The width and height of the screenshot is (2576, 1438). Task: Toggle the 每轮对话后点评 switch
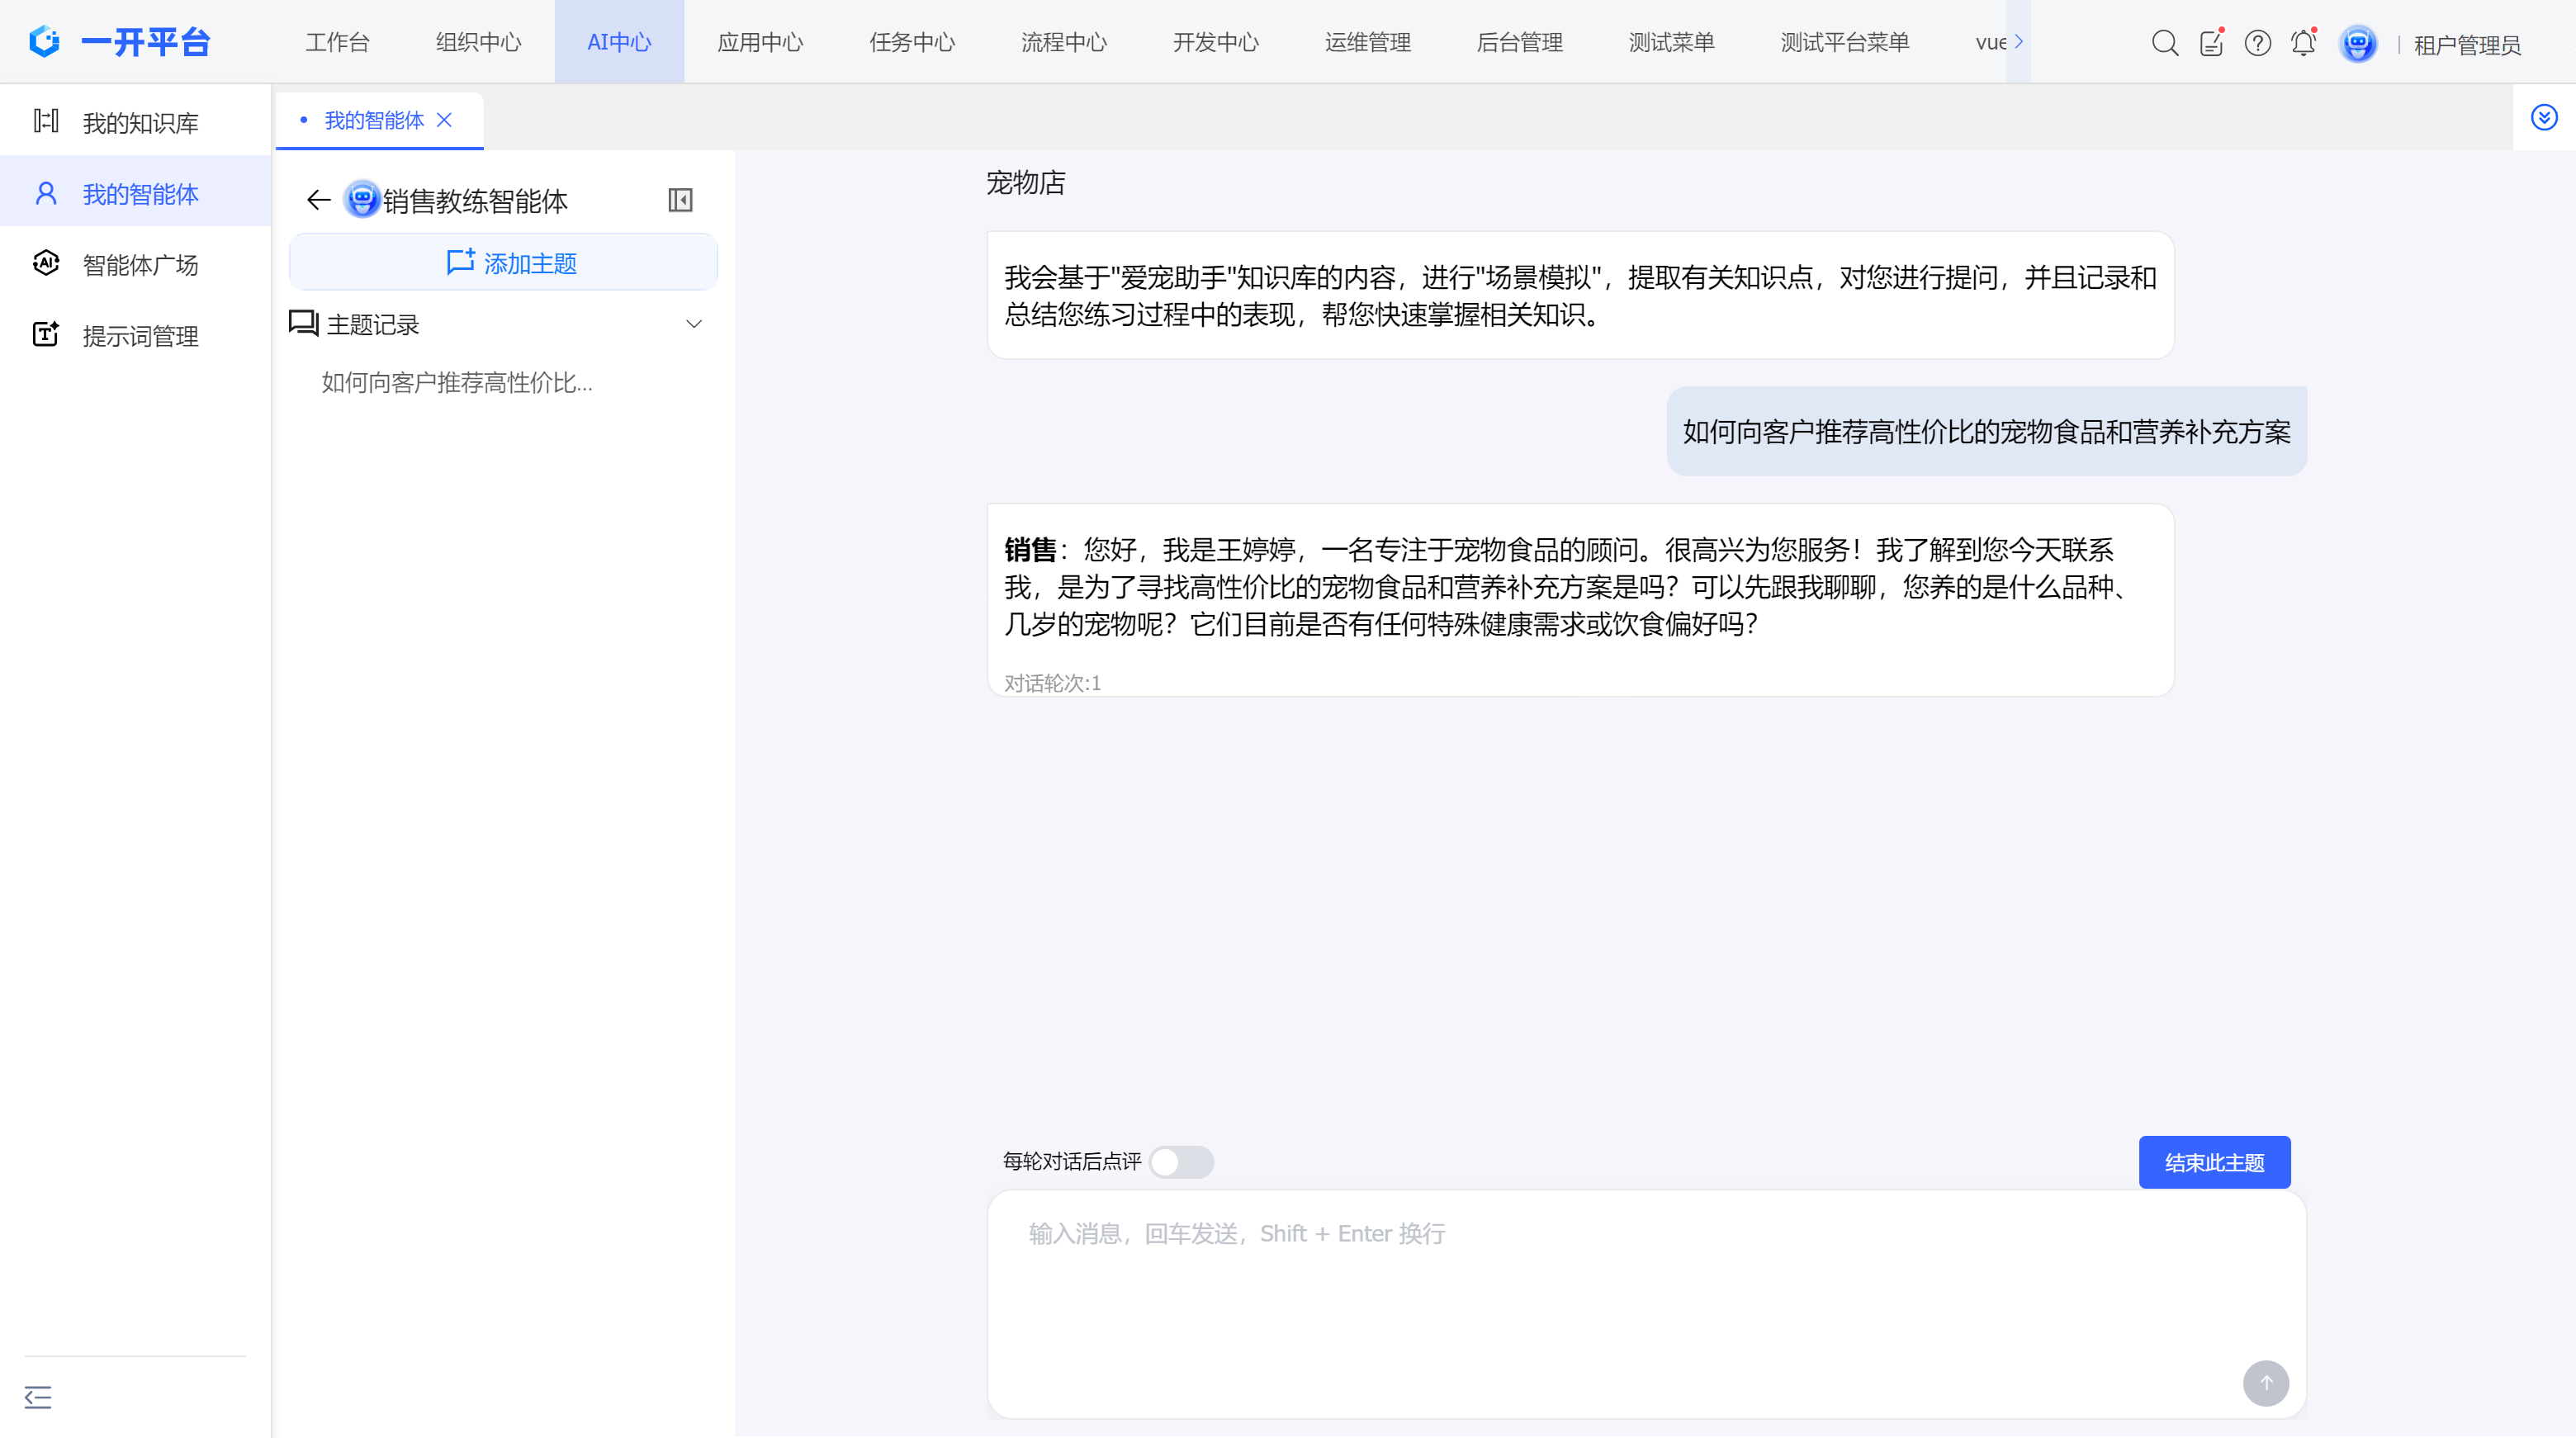tap(1180, 1162)
